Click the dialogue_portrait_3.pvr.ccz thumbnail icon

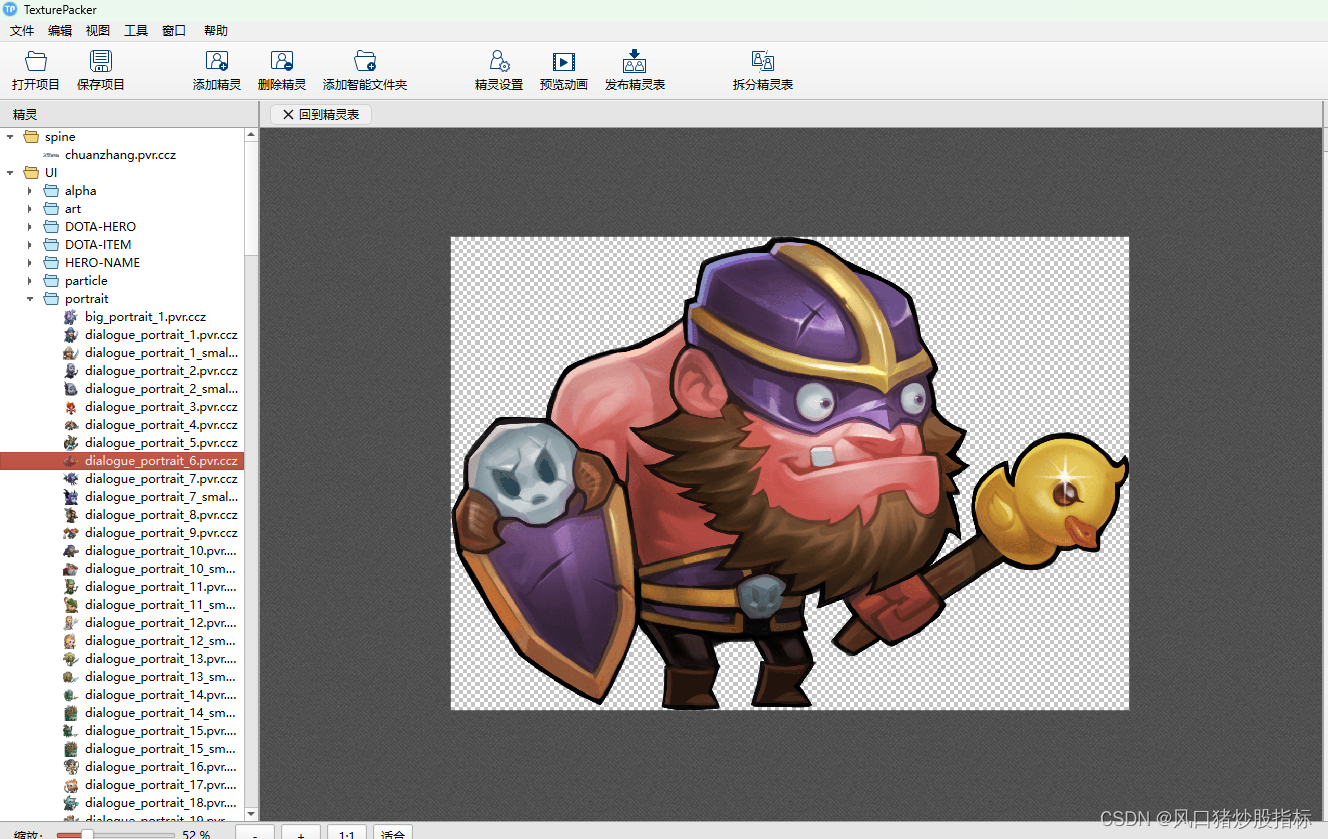coord(70,407)
